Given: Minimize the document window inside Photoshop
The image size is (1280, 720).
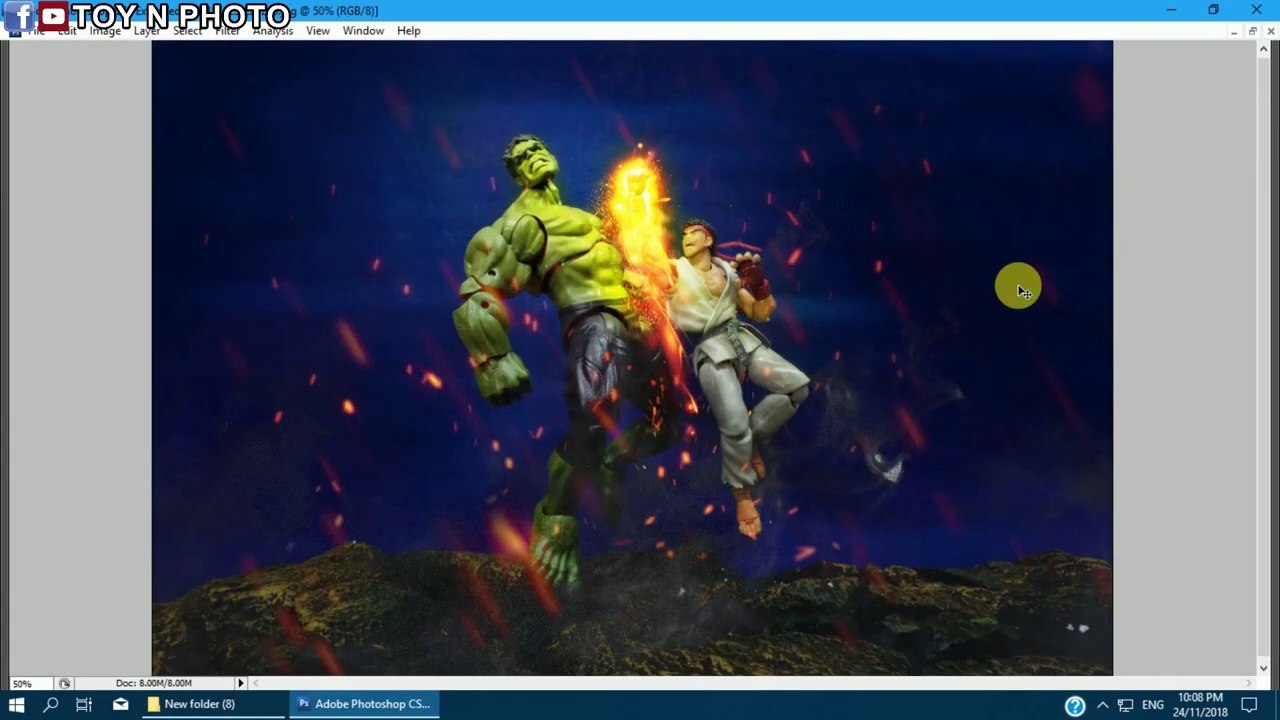Looking at the screenshot, I should [1234, 32].
